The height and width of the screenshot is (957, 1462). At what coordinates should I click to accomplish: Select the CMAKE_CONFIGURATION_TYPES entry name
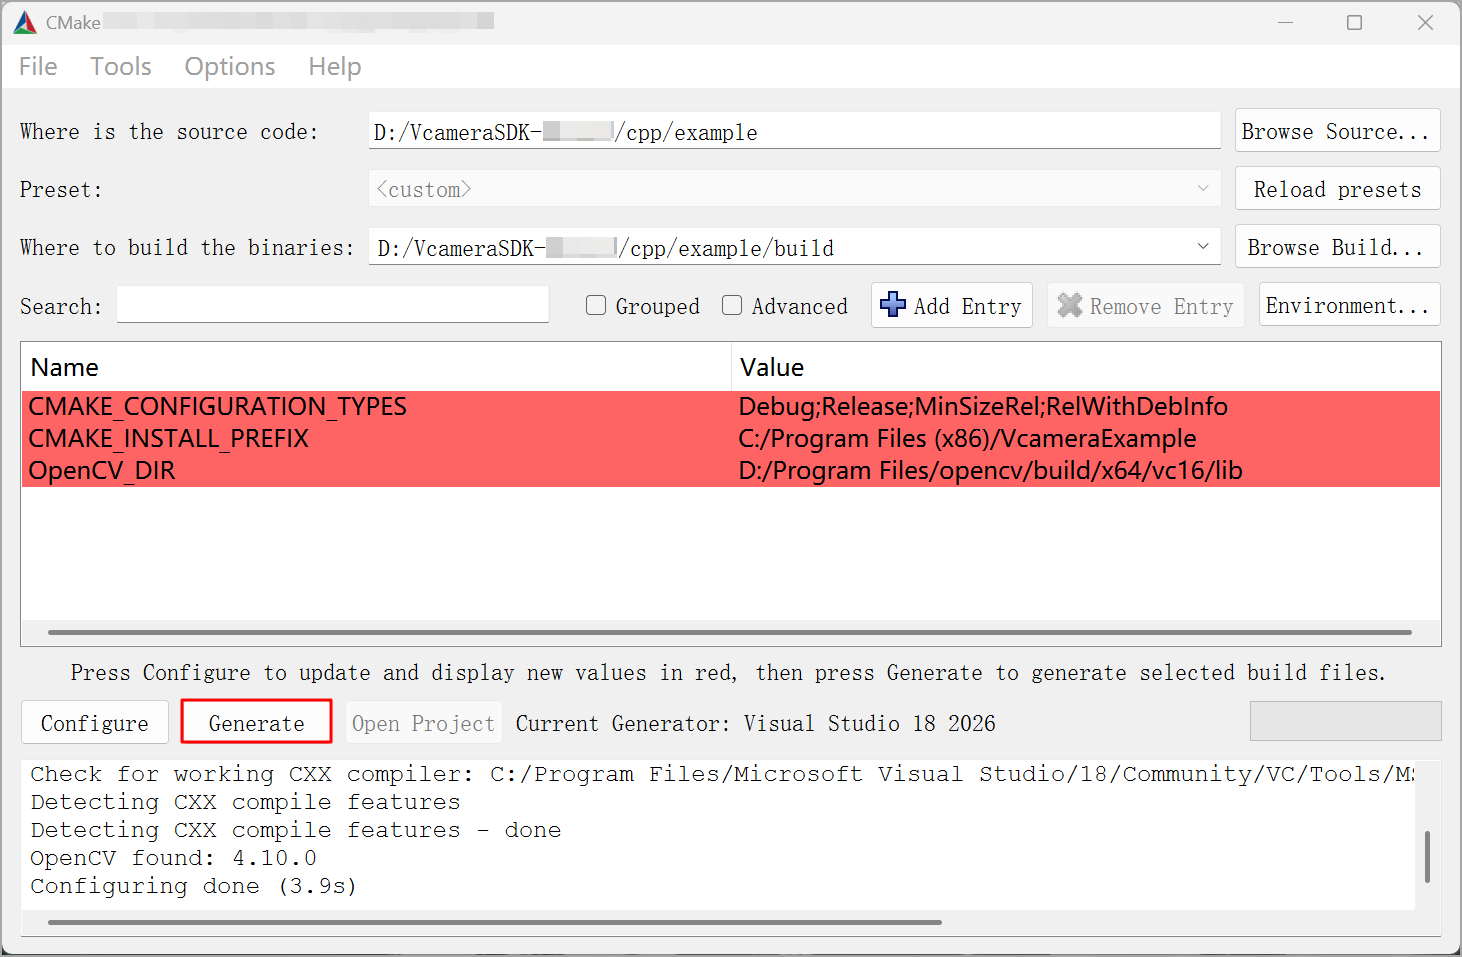click(x=218, y=407)
